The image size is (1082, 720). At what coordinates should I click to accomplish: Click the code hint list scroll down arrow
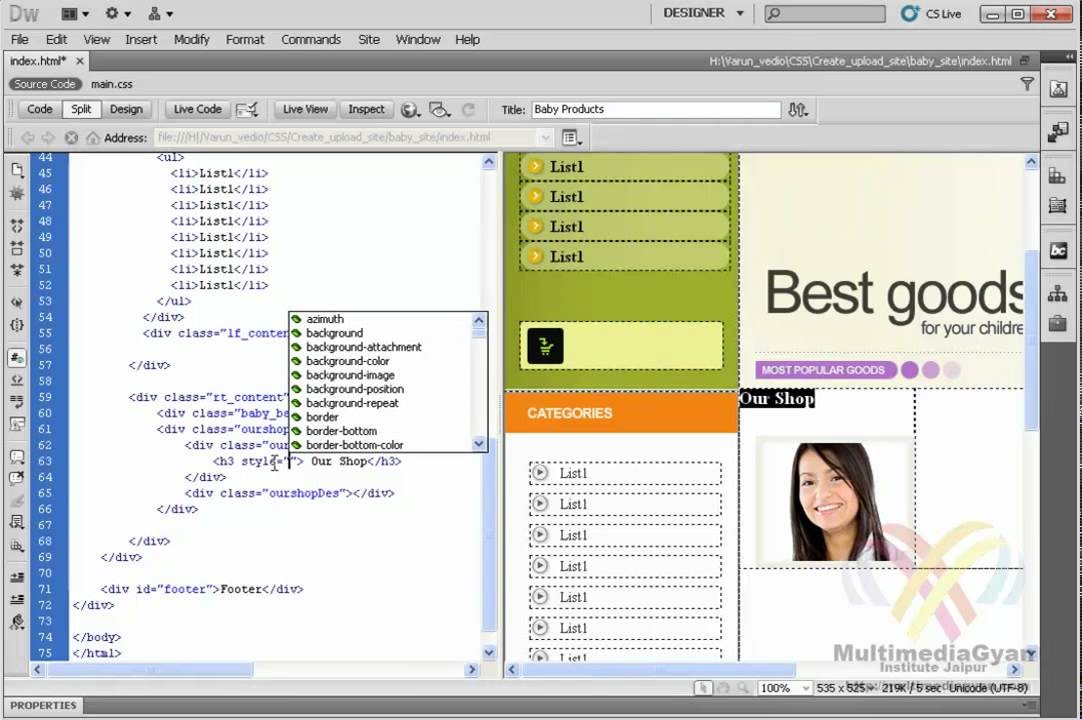(x=479, y=445)
